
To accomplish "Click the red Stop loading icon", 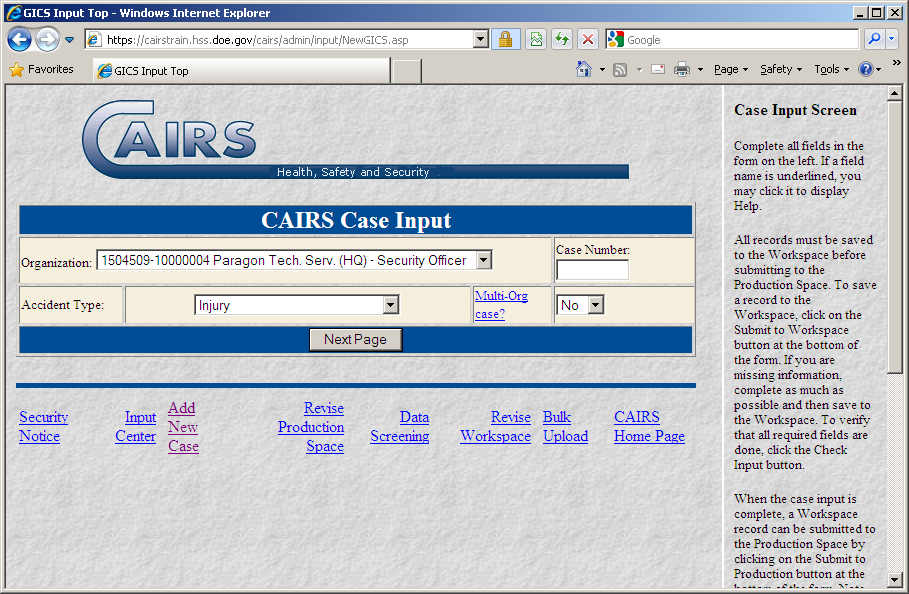I will (x=587, y=40).
